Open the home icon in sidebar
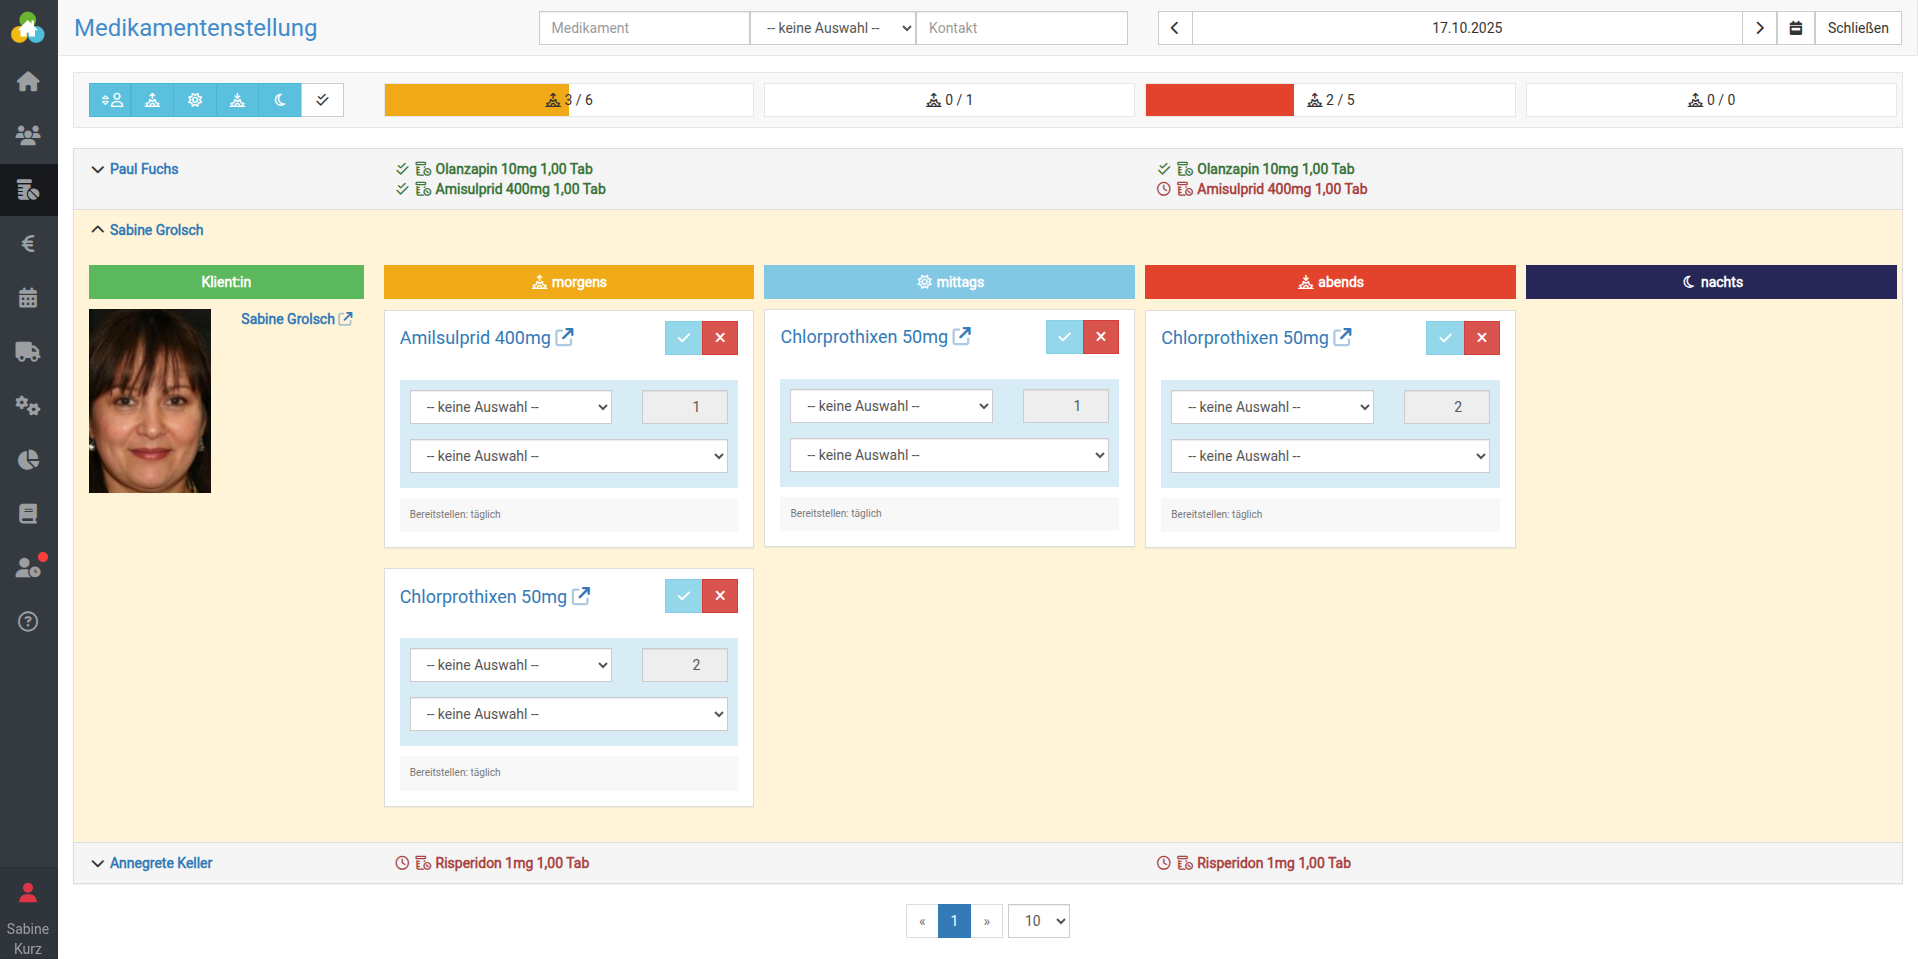The image size is (1918, 959). pos(28,81)
